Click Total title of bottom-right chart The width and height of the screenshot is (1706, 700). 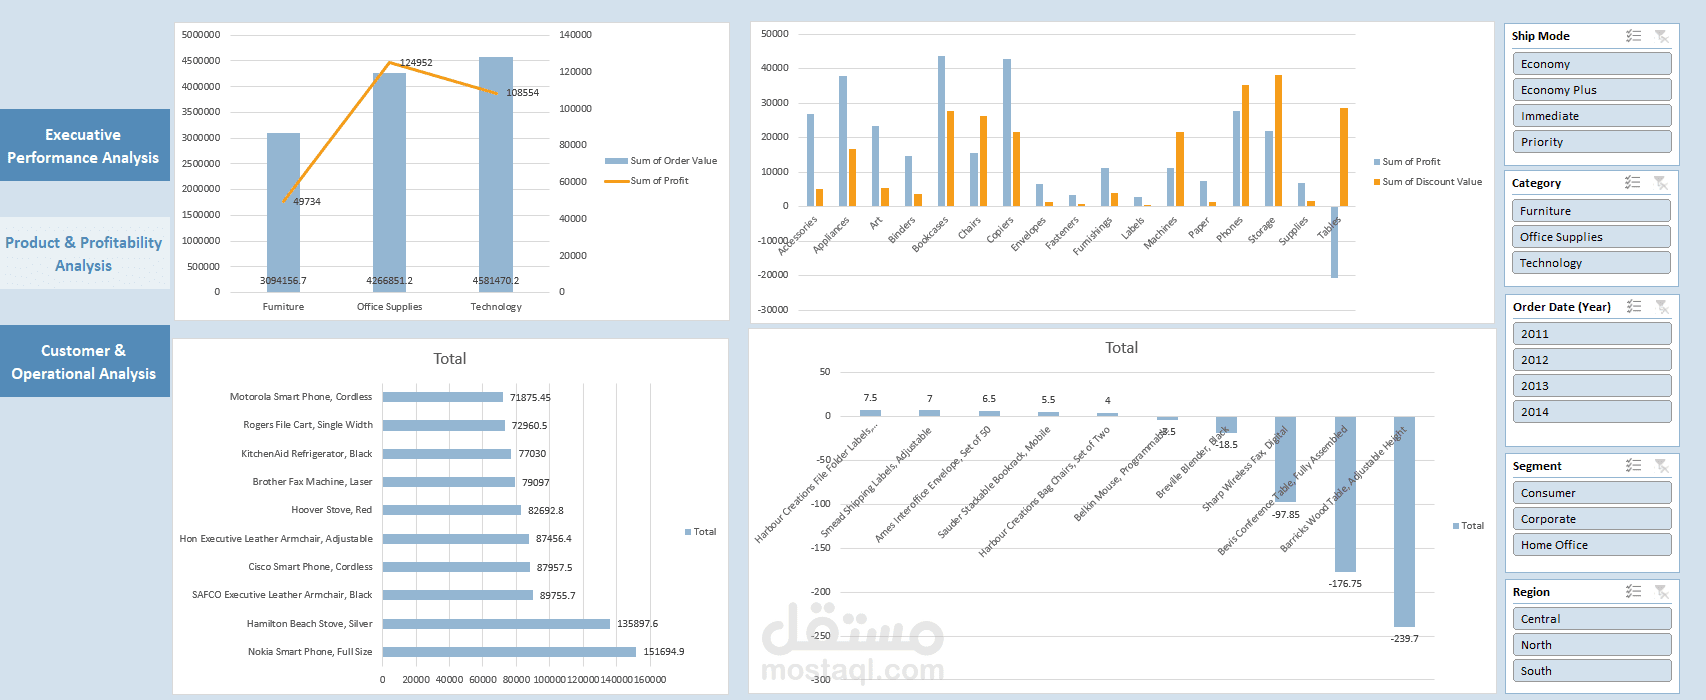(1121, 348)
